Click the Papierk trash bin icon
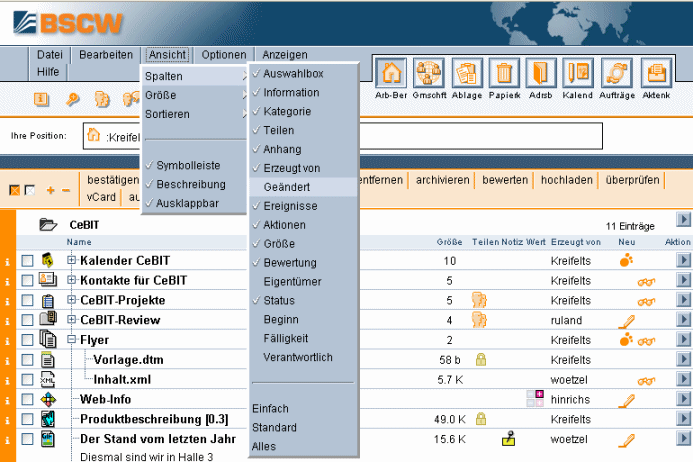 click(505, 73)
